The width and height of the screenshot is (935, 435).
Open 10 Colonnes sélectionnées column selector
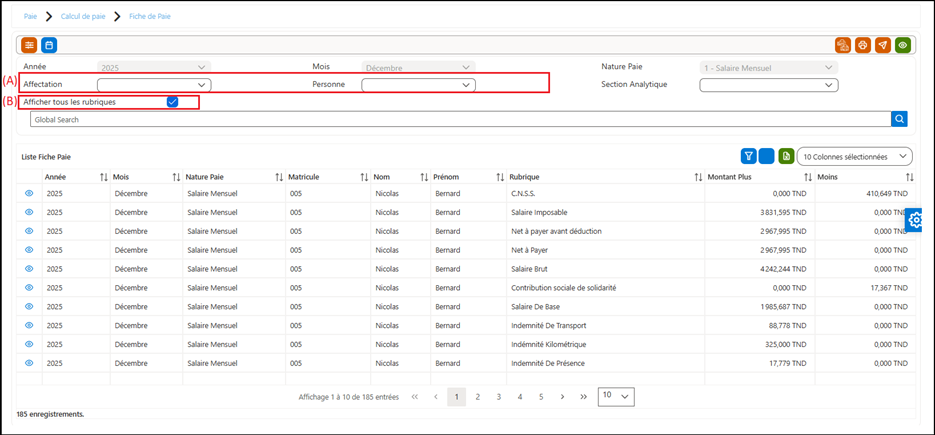click(x=854, y=156)
